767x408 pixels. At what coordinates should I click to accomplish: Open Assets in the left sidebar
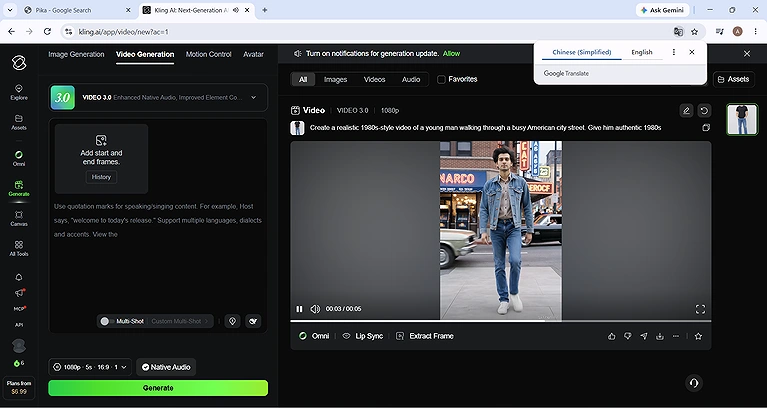click(x=19, y=122)
